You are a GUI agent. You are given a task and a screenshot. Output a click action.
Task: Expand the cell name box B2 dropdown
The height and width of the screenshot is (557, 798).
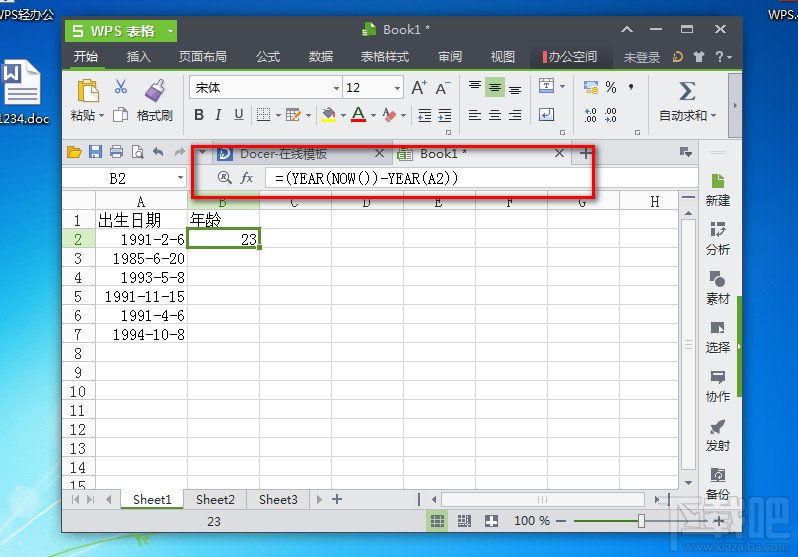click(180, 178)
